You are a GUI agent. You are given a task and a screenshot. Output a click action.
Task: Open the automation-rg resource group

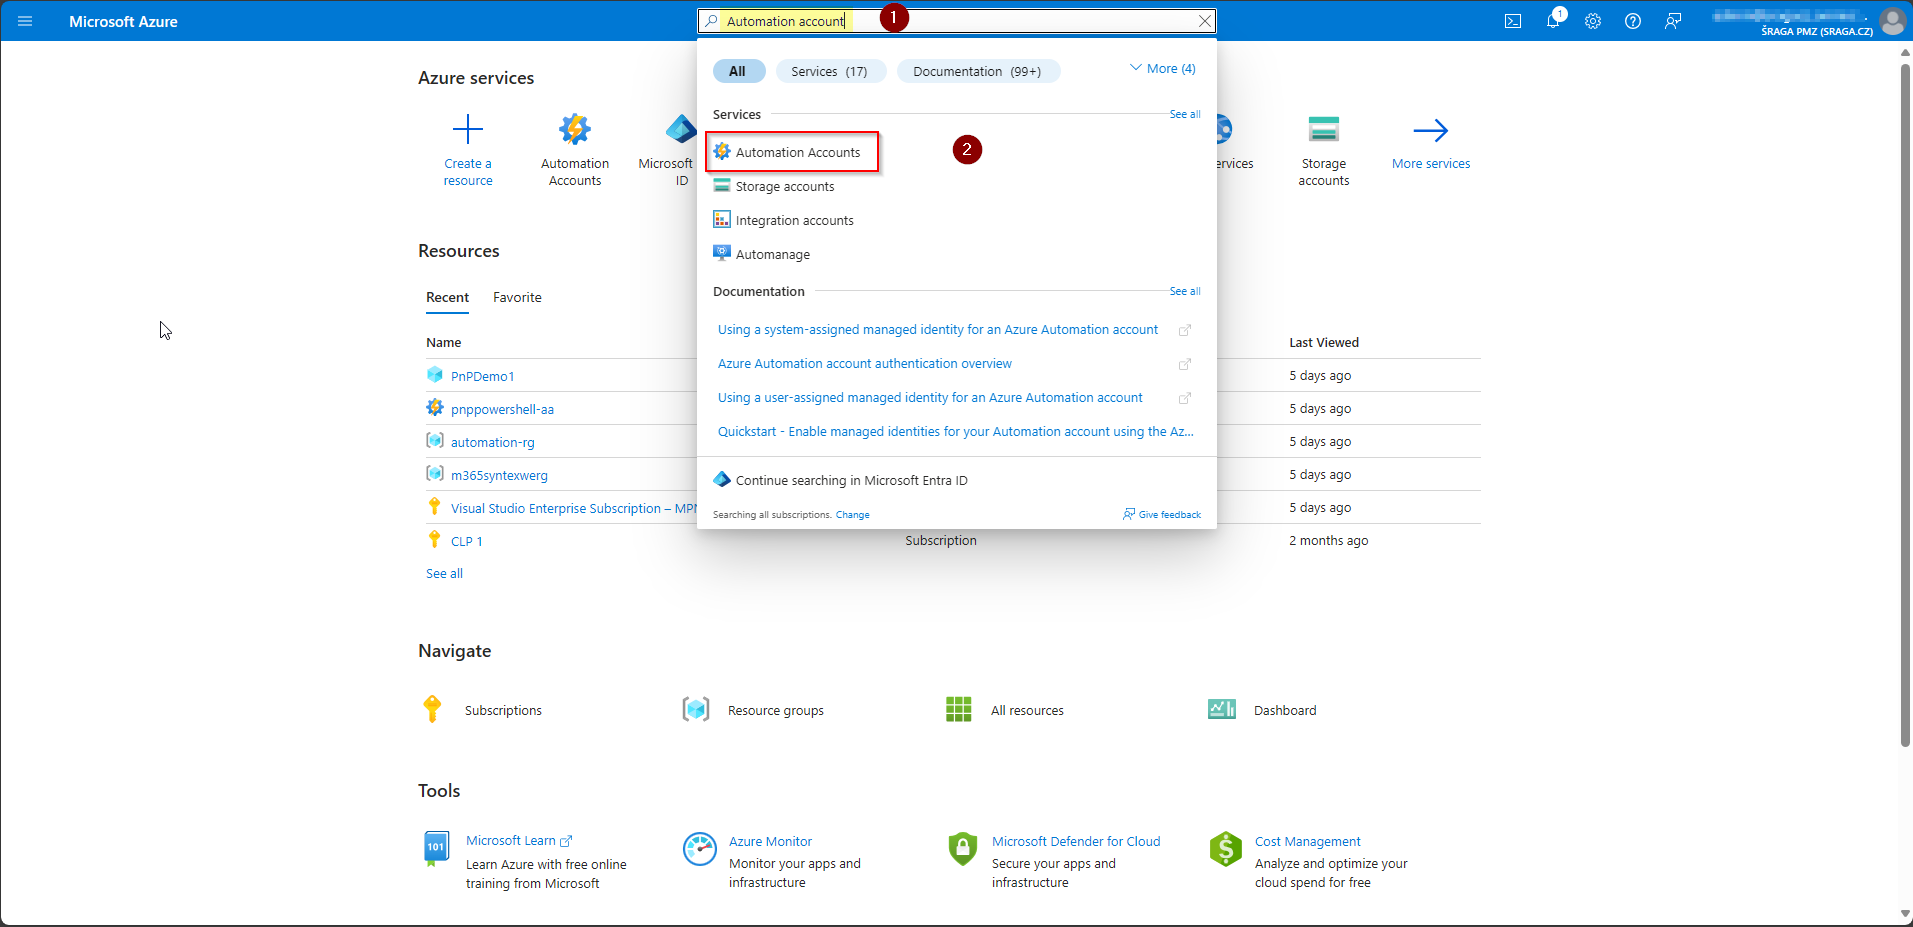[x=492, y=442]
